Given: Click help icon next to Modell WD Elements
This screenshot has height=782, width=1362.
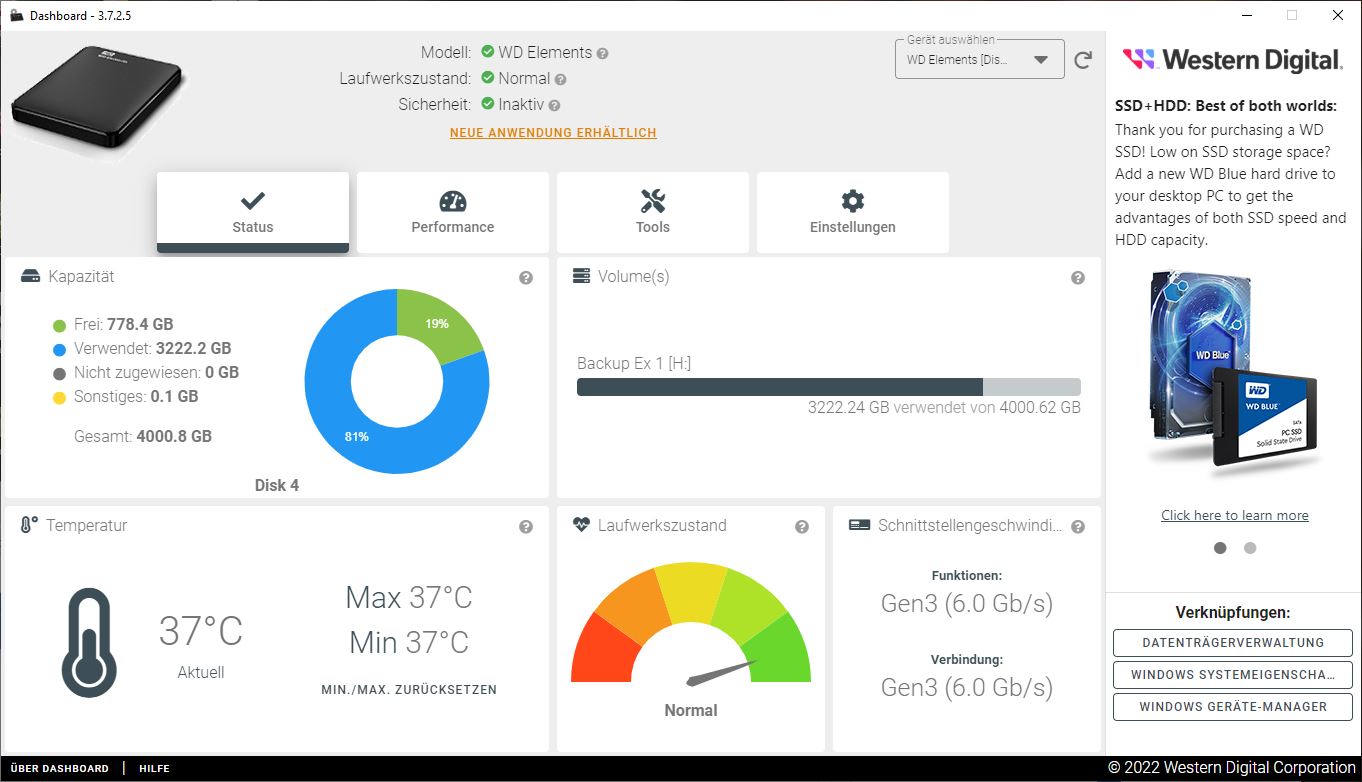Looking at the screenshot, I should (603, 53).
